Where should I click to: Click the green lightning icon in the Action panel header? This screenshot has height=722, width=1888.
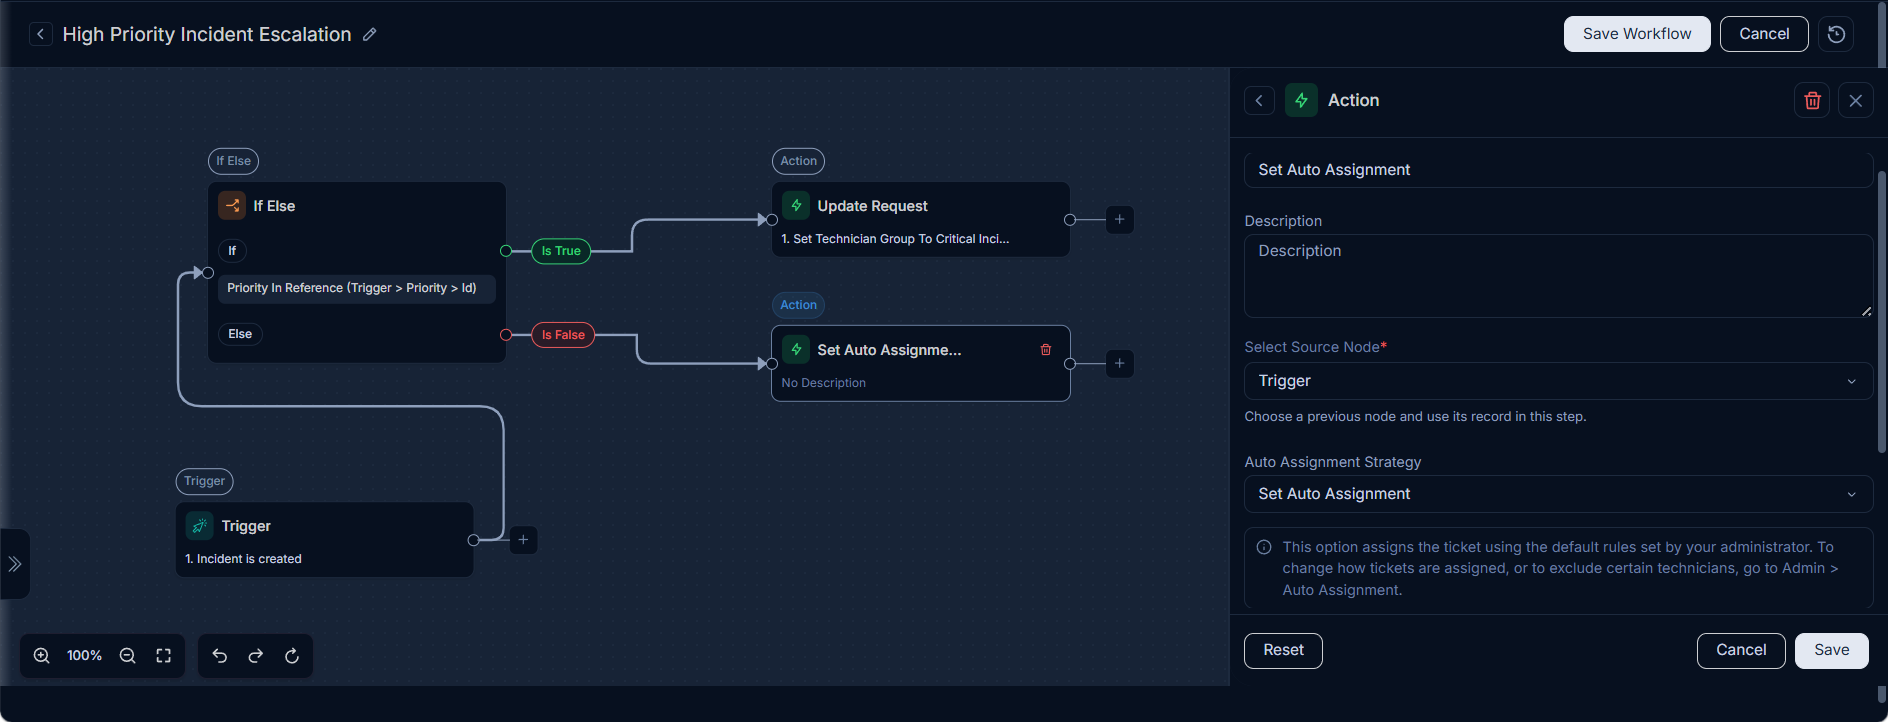(1301, 100)
